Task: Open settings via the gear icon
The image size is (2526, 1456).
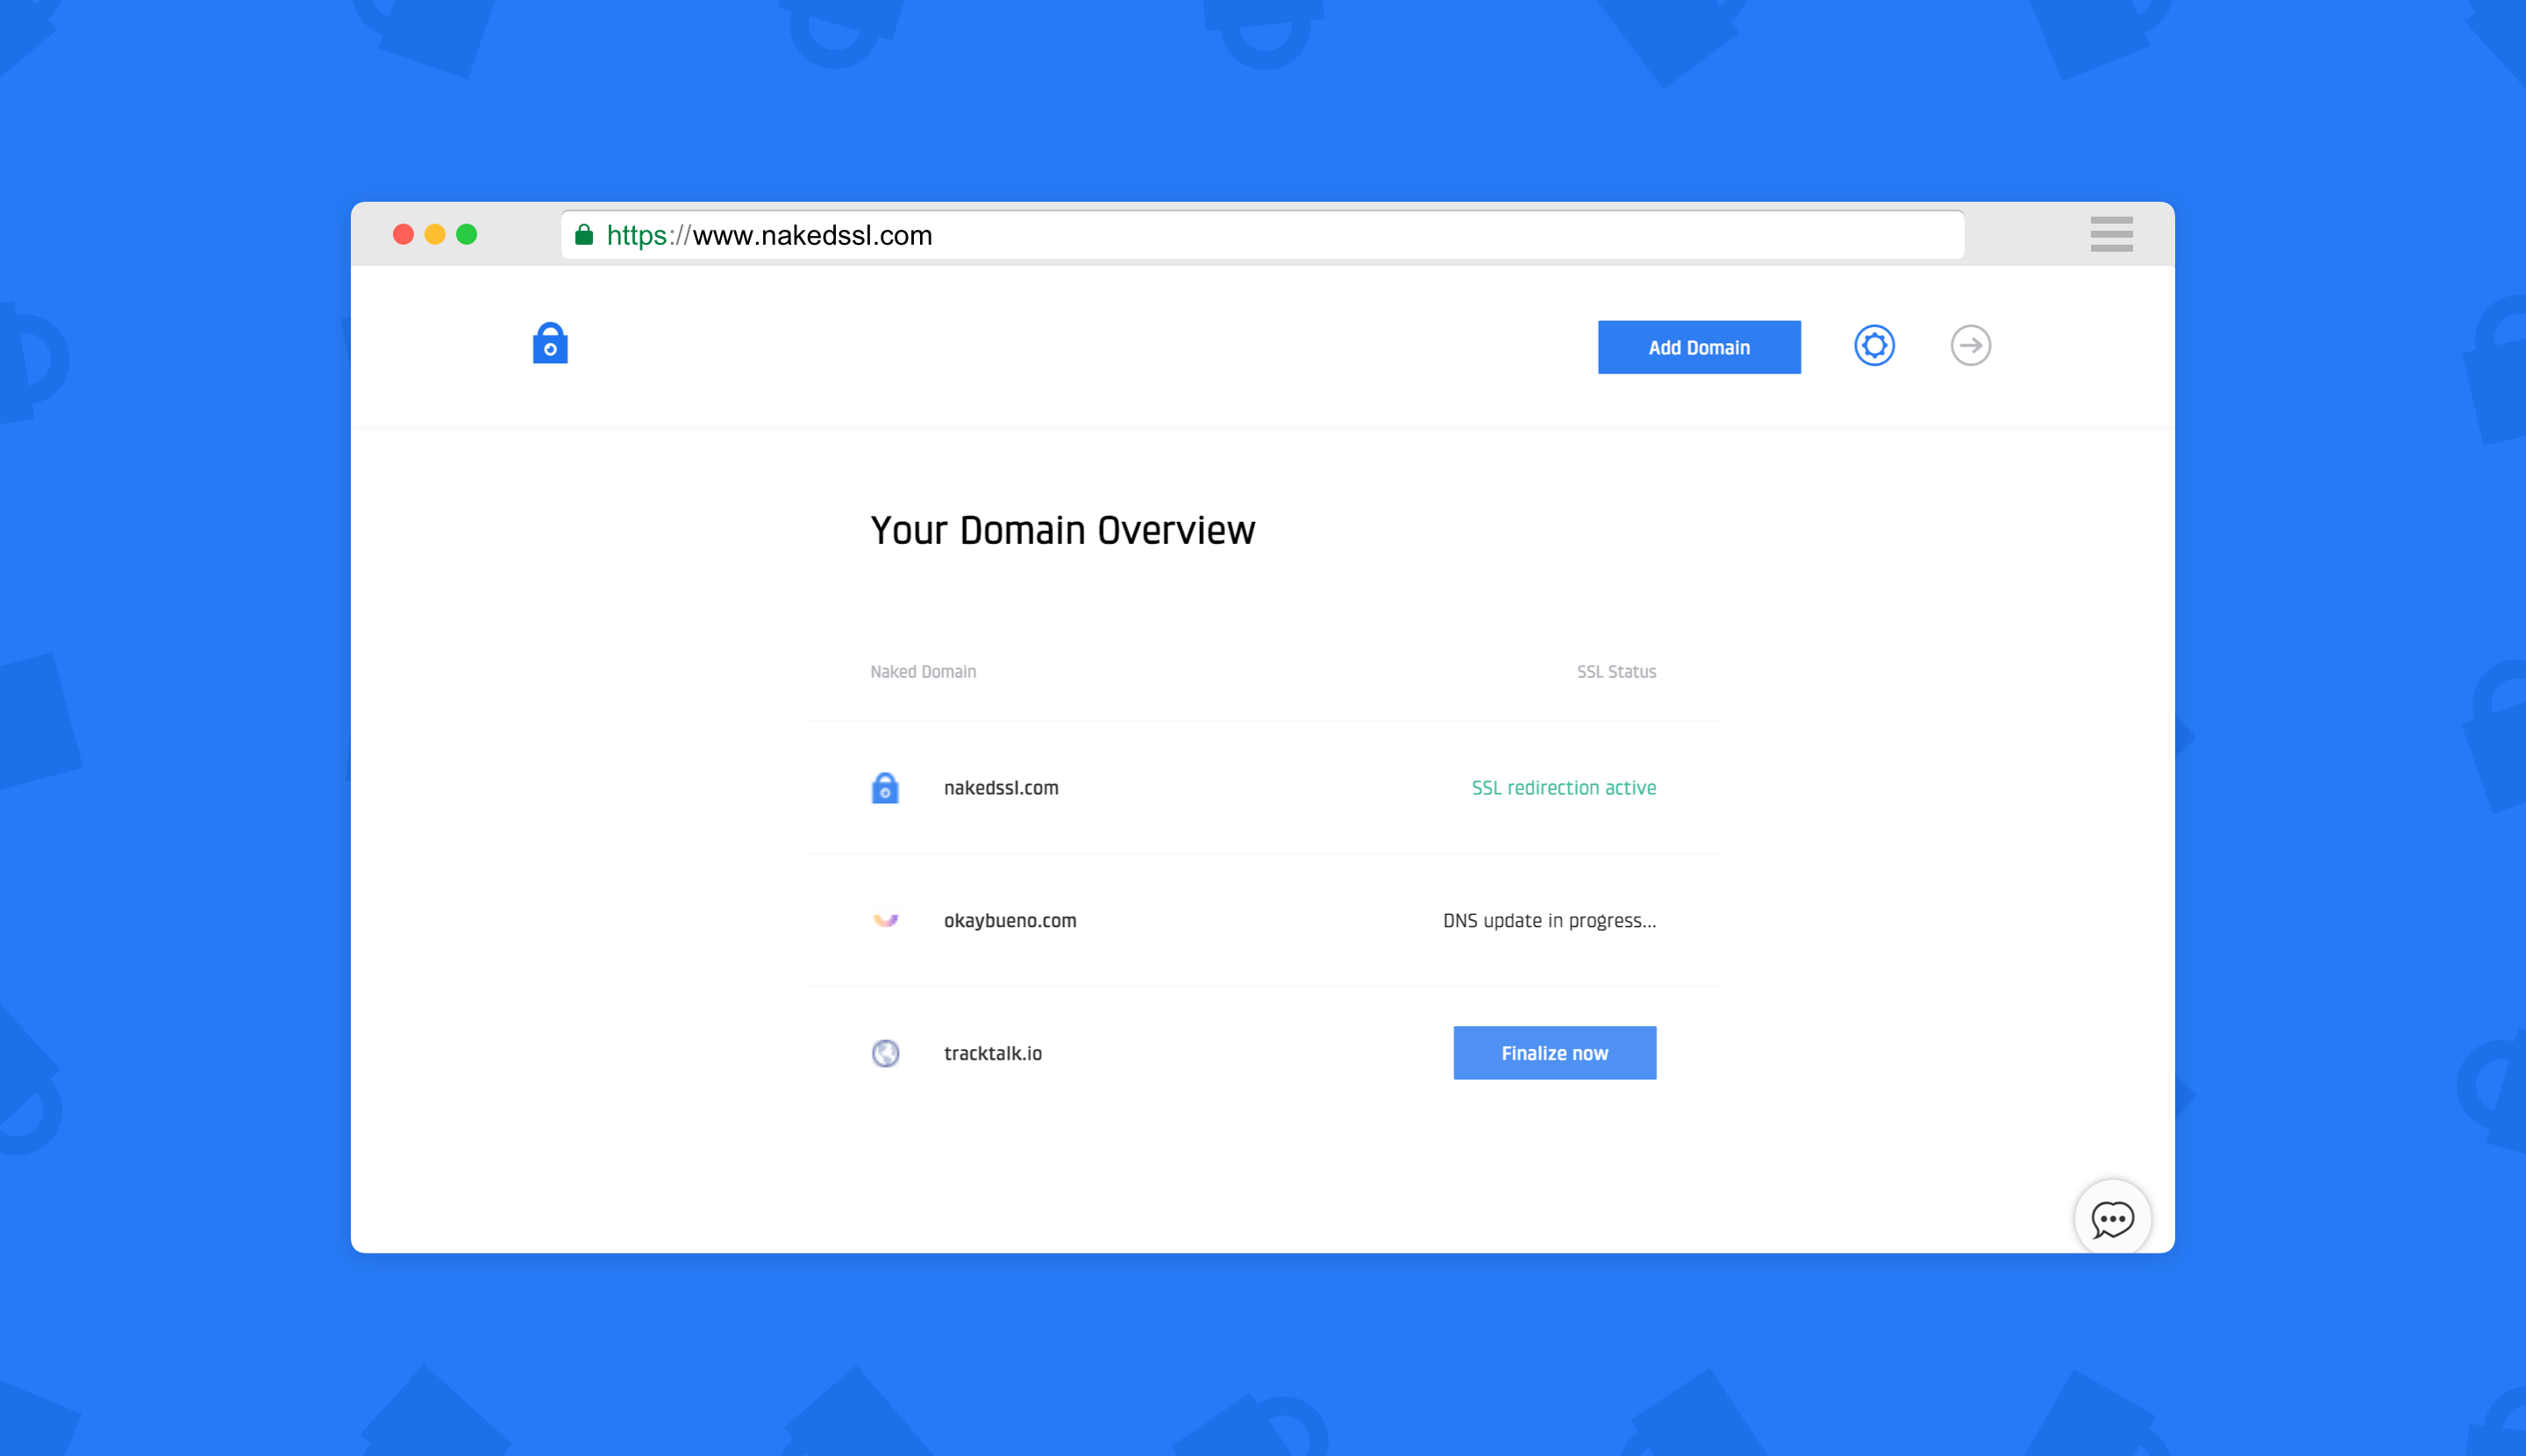Action: click(1874, 346)
